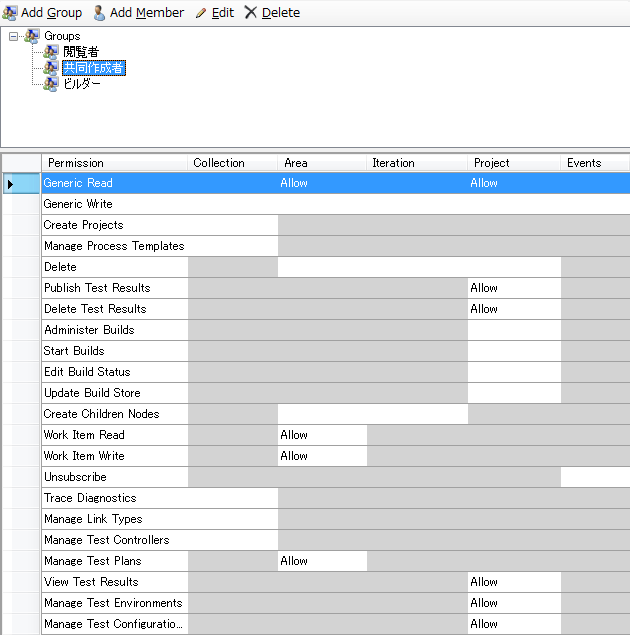Viewport: 630px width, 635px height.
Task: Click the Delete X icon
Action: (x=251, y=12)
